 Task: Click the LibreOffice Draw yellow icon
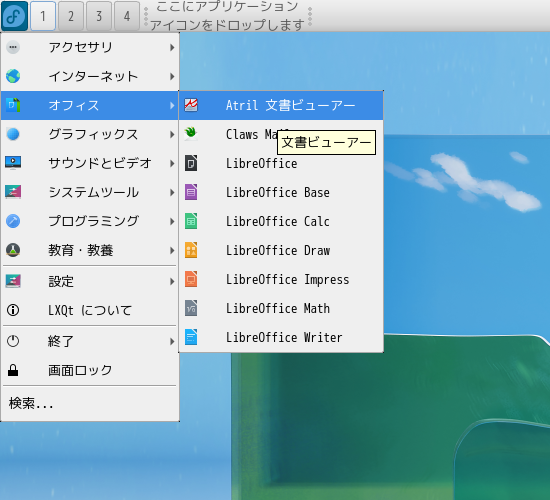[191, 250]
